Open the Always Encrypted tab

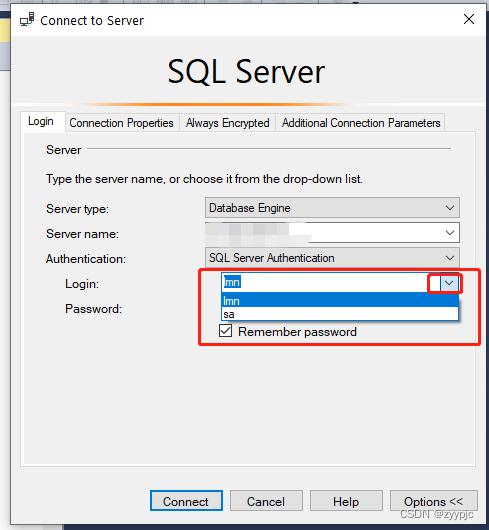point(227,123)
